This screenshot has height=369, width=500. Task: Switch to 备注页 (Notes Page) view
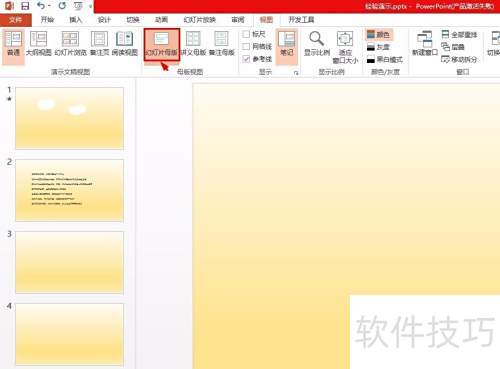point(99,44)
